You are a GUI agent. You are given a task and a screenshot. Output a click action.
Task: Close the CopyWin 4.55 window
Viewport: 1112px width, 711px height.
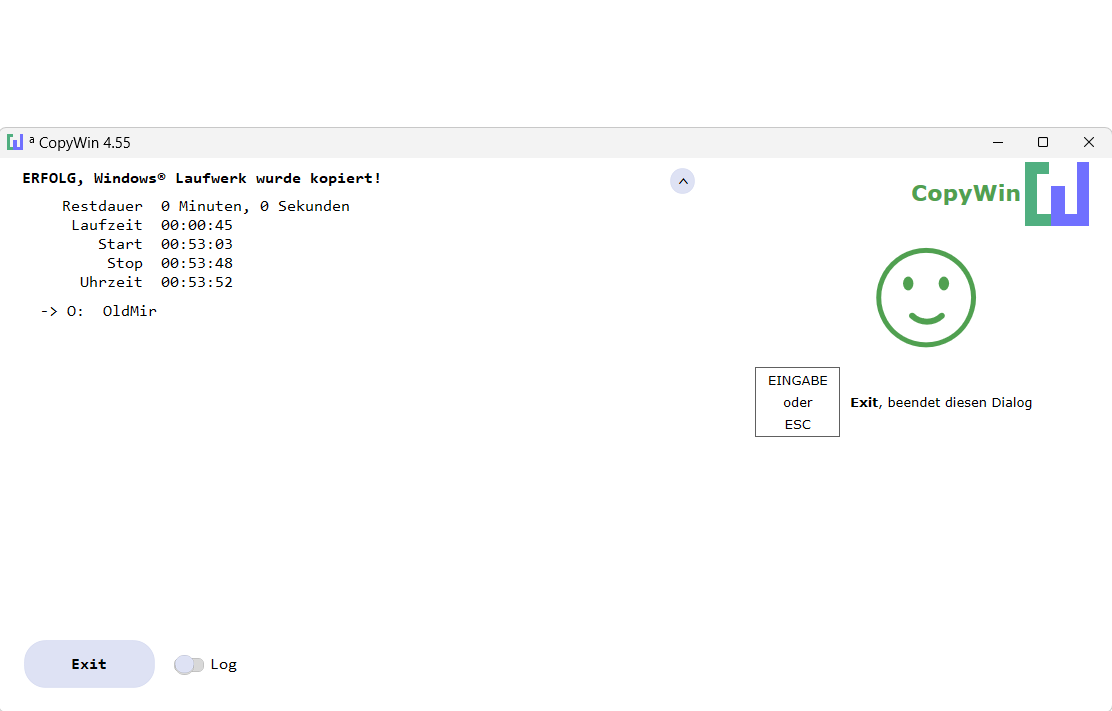pos(1089,142)
